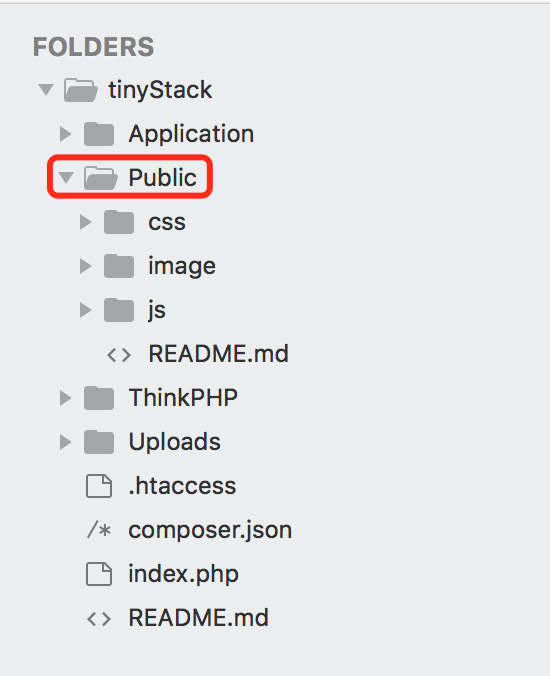Select the ThinkPHP folder label
The image size is (550, 676).
183,397
